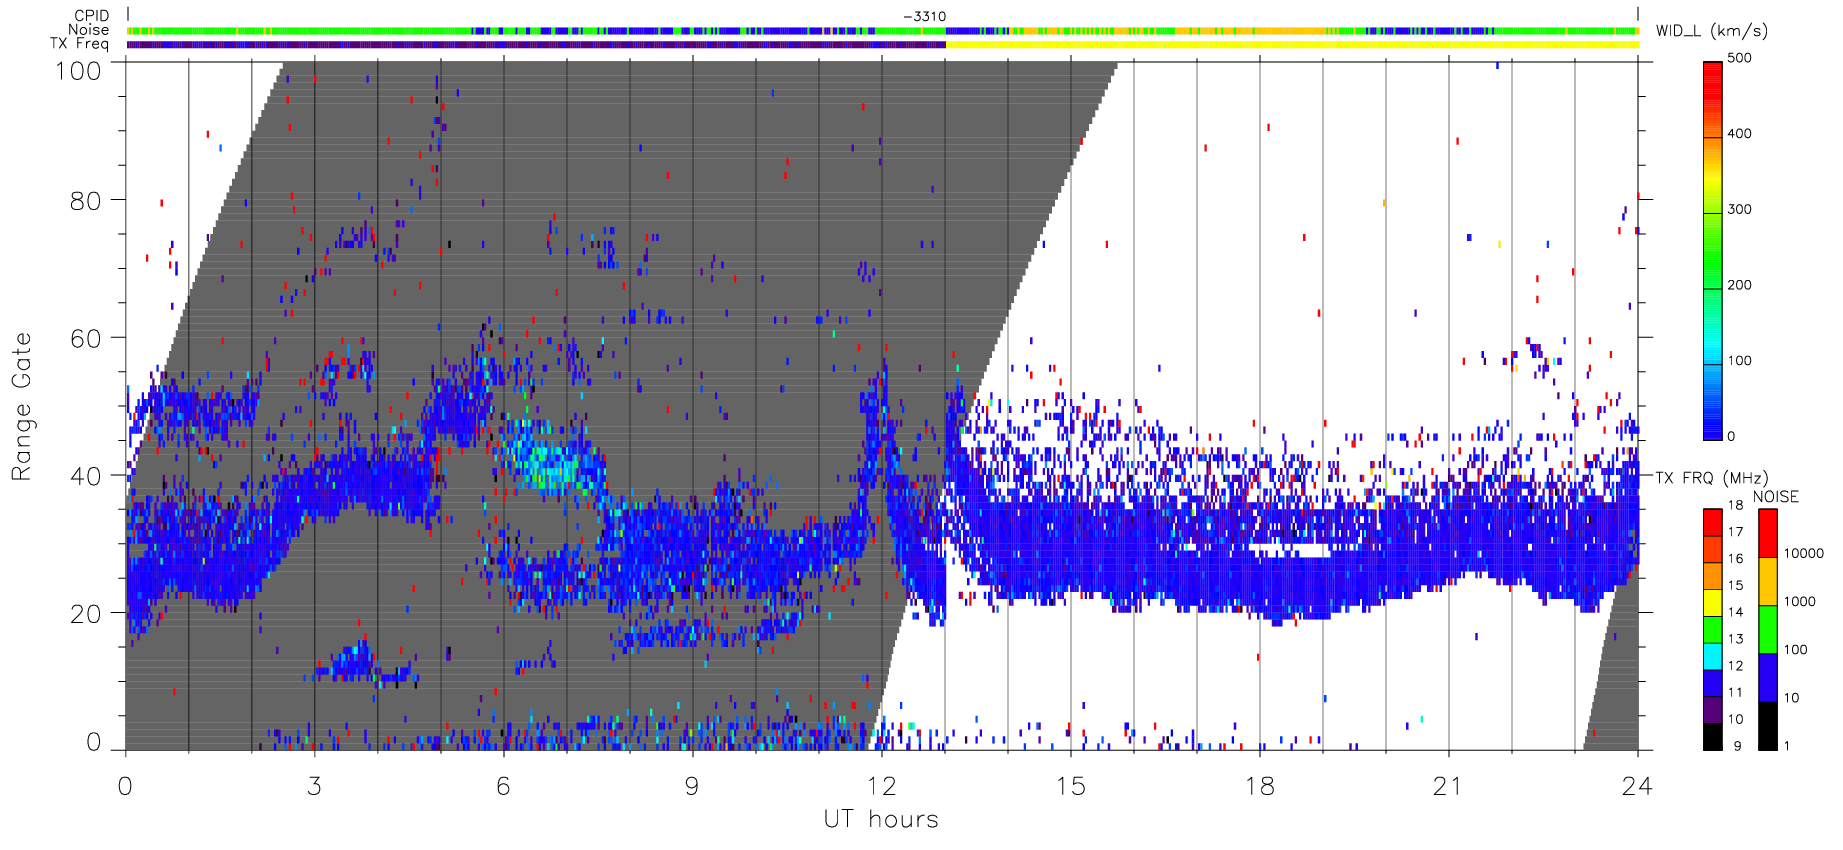Viewport: 1843px width, 850px height.
Task: Click the purple TX Freq bar segment
Action: pyautogui.click(x=536, y=44)
